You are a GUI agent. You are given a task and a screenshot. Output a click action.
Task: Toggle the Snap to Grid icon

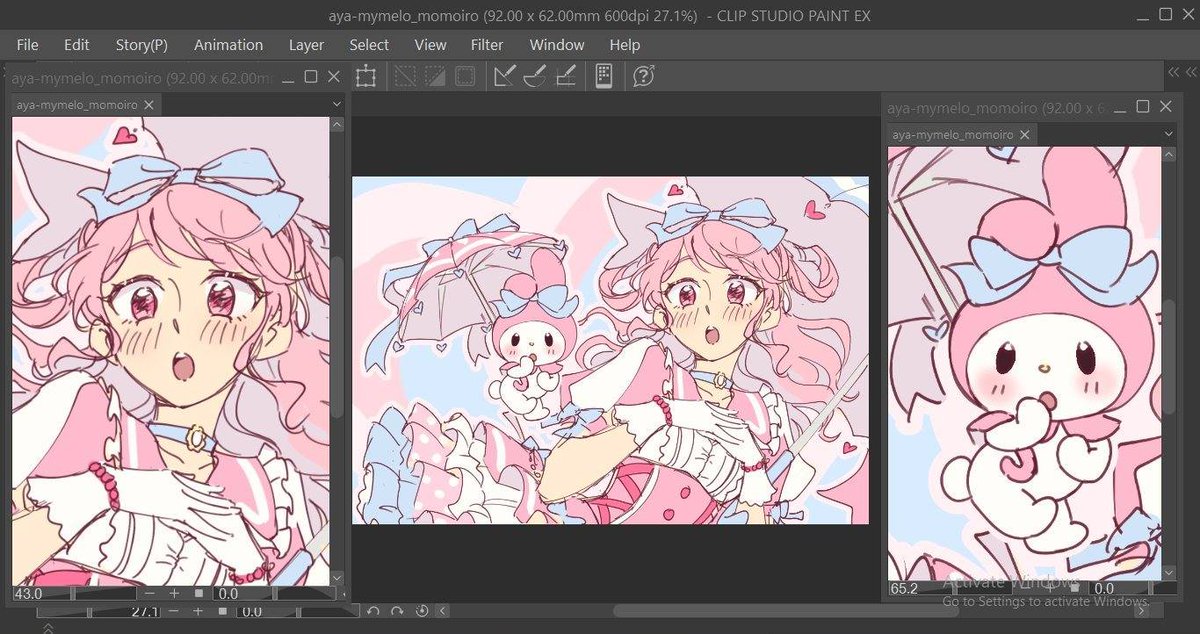(x=565, y=76)
